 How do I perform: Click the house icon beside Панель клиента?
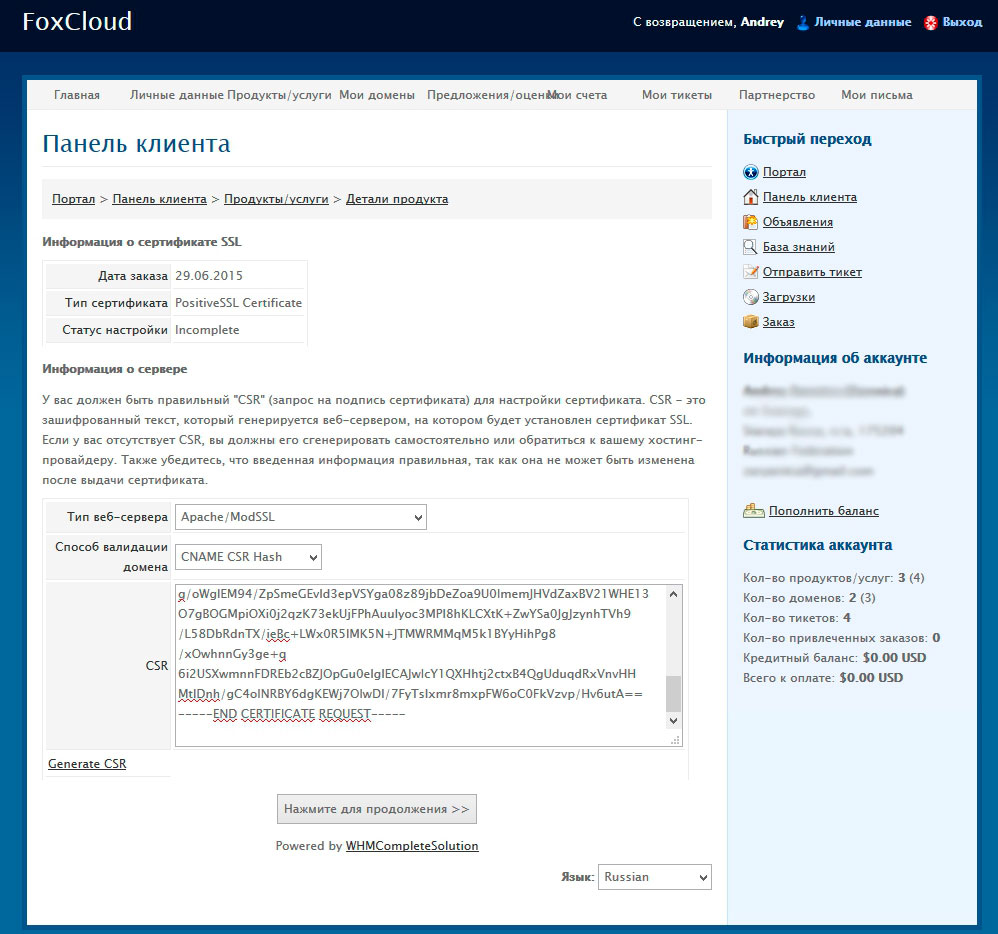[x=750, y=197]
